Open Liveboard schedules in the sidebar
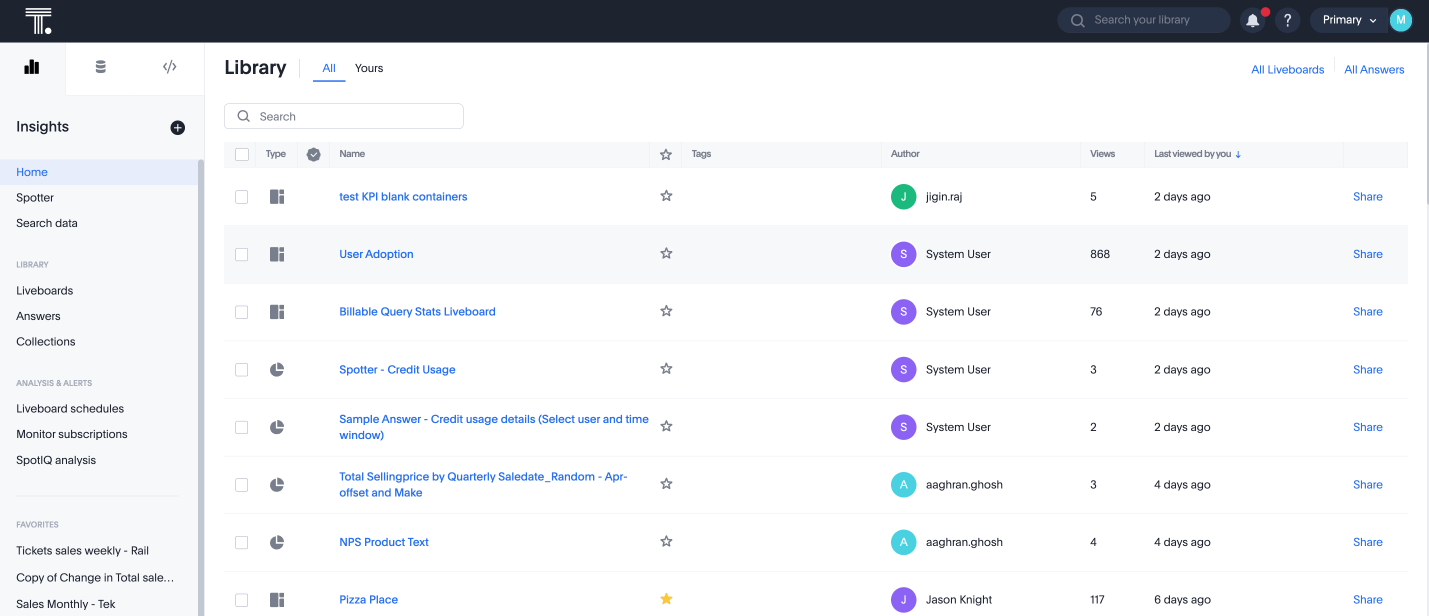 pos(69,408)
